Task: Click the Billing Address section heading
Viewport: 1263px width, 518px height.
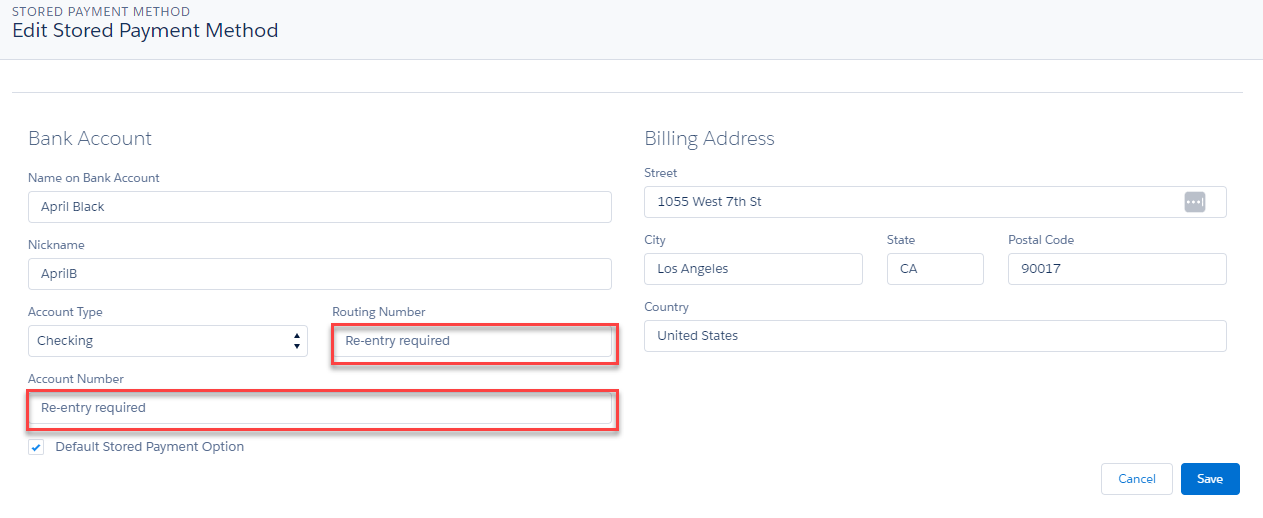Action: click(x=709, y=139)
